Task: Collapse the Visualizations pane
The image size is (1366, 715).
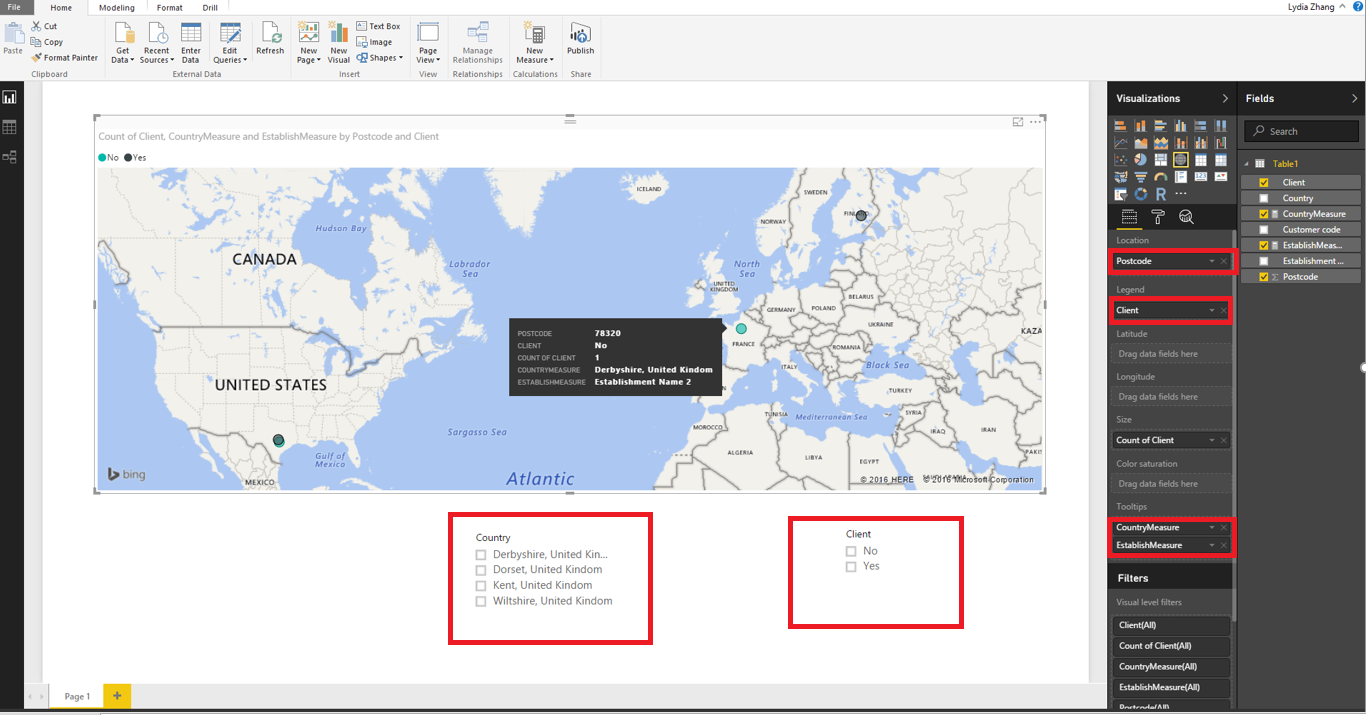Action: 1225,98
